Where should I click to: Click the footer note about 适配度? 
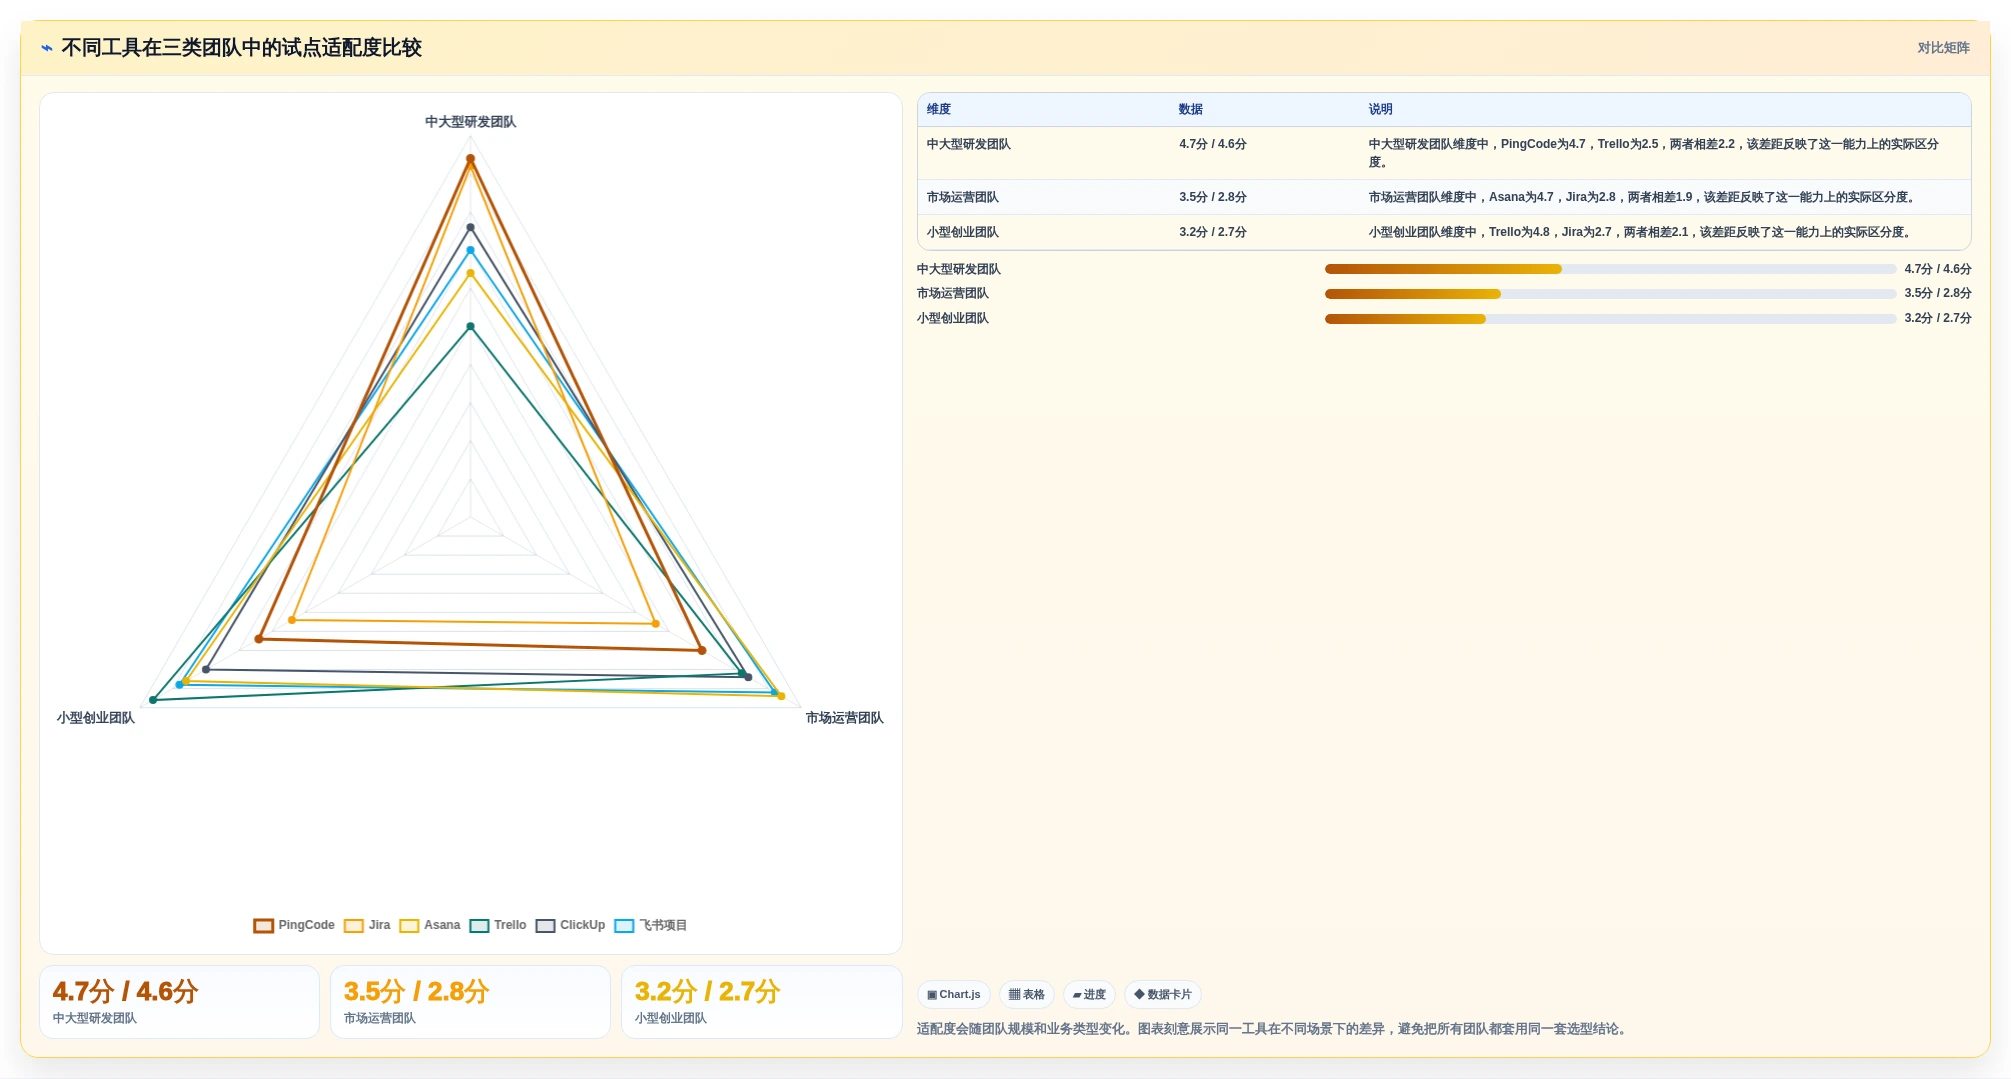pos(1273,1029)
